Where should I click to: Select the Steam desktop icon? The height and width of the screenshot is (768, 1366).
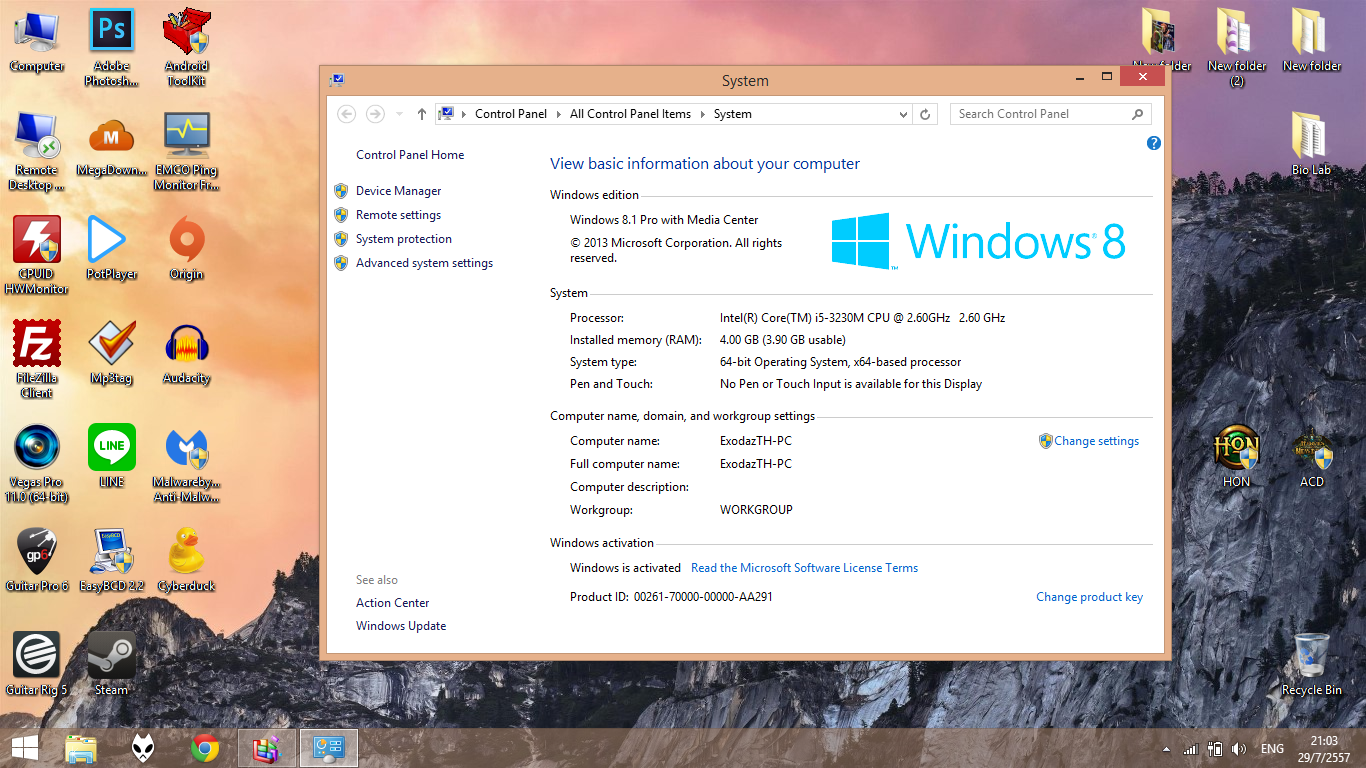coord(112,664)
